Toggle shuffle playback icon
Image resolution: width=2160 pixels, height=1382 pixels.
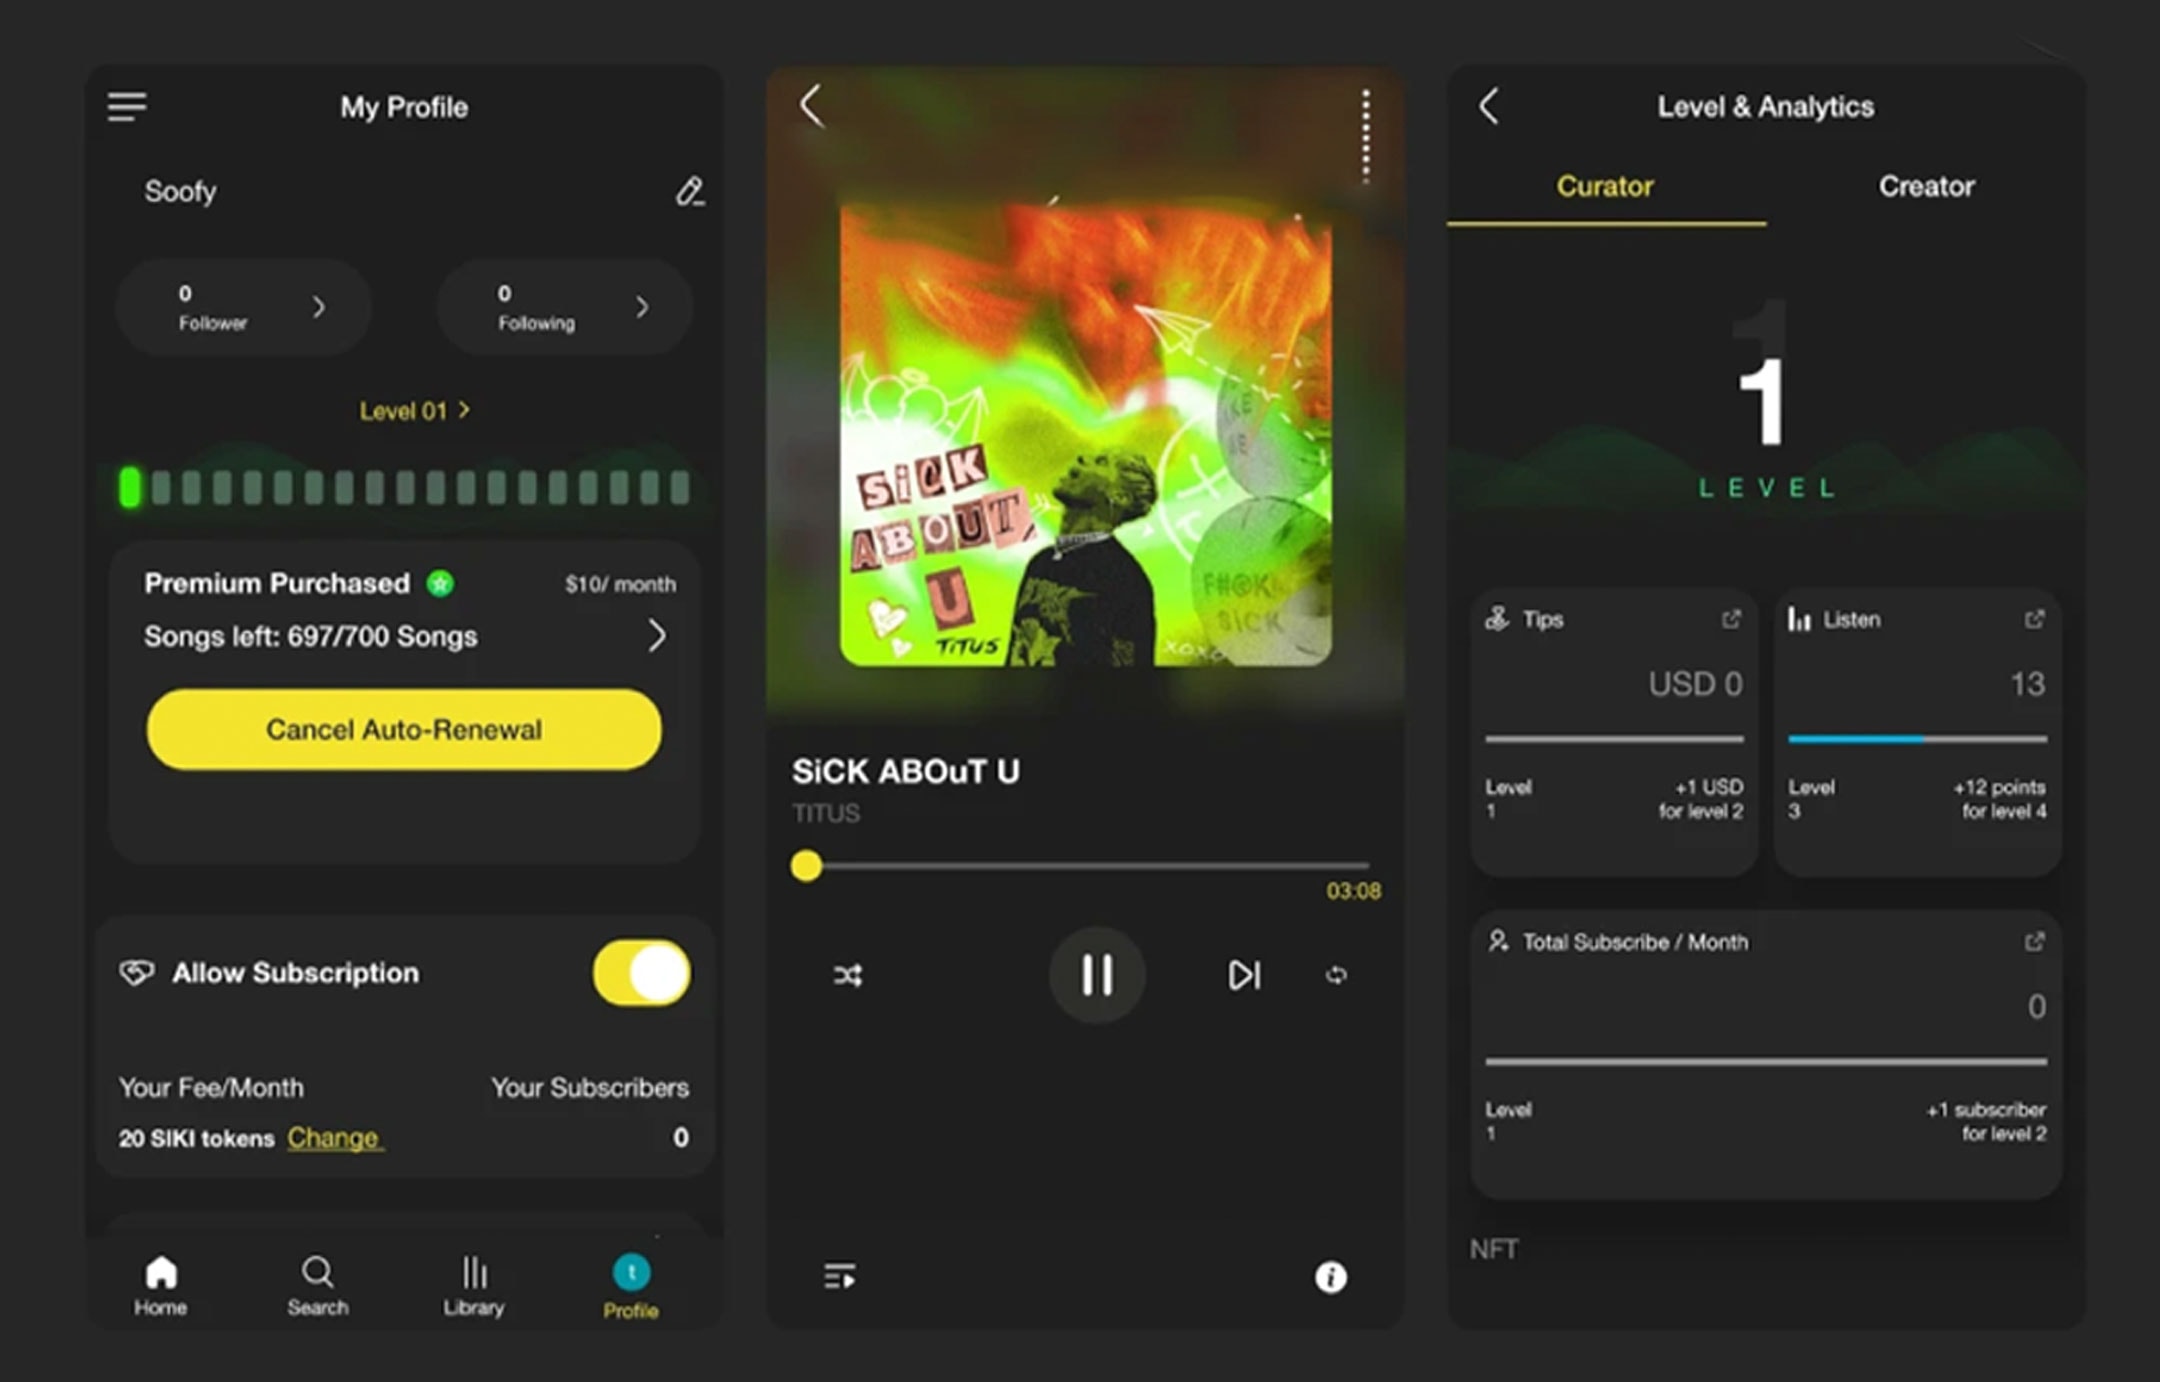(x=848, y=975)
